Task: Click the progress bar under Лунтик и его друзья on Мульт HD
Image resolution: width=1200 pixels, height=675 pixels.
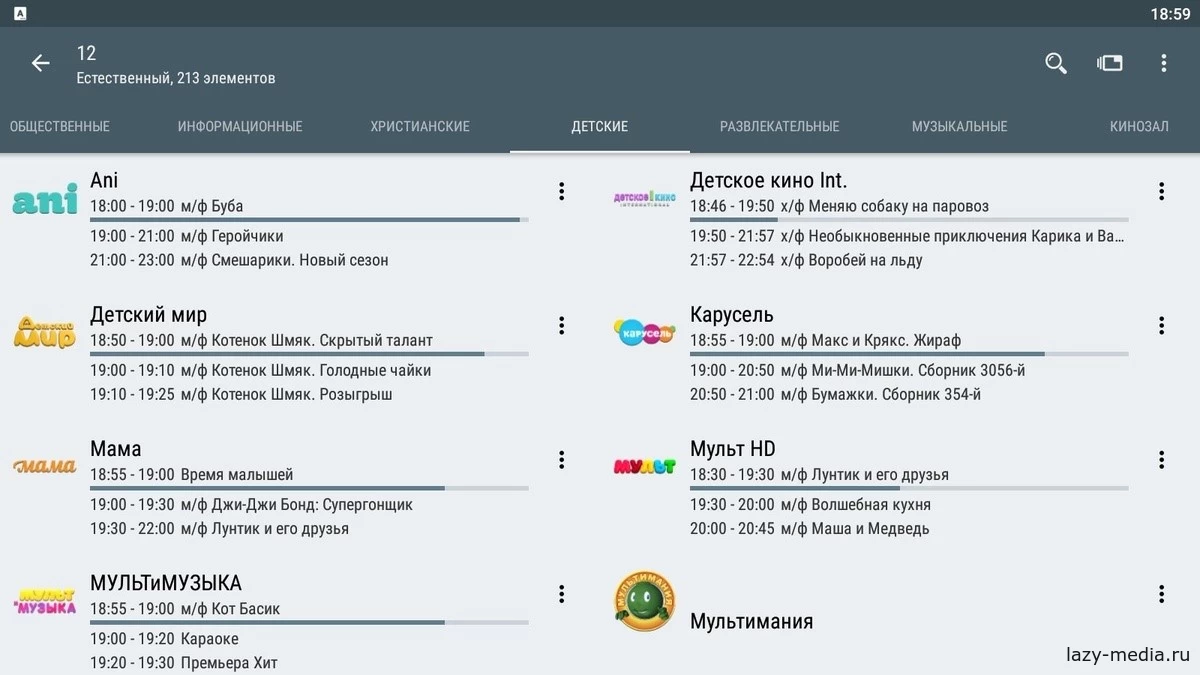Action: tap(909, 488)
